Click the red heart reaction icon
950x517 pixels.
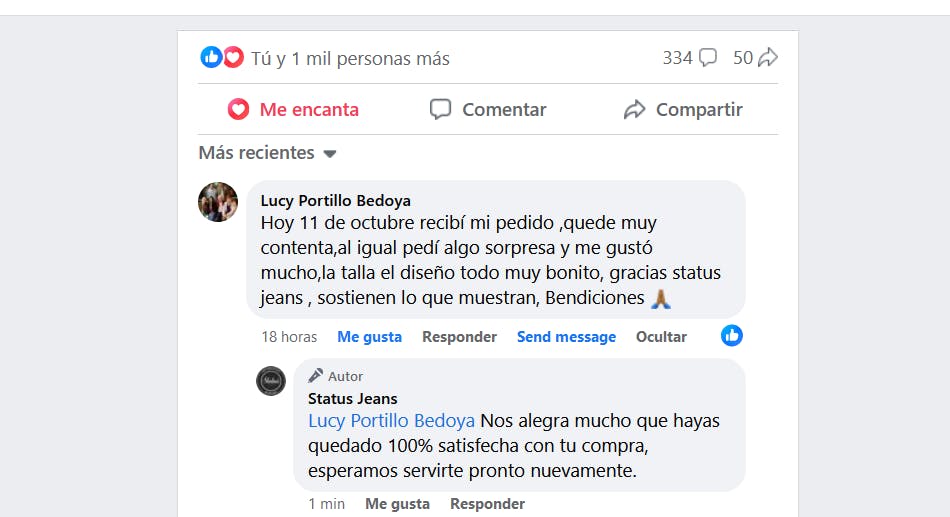point(233,58)
